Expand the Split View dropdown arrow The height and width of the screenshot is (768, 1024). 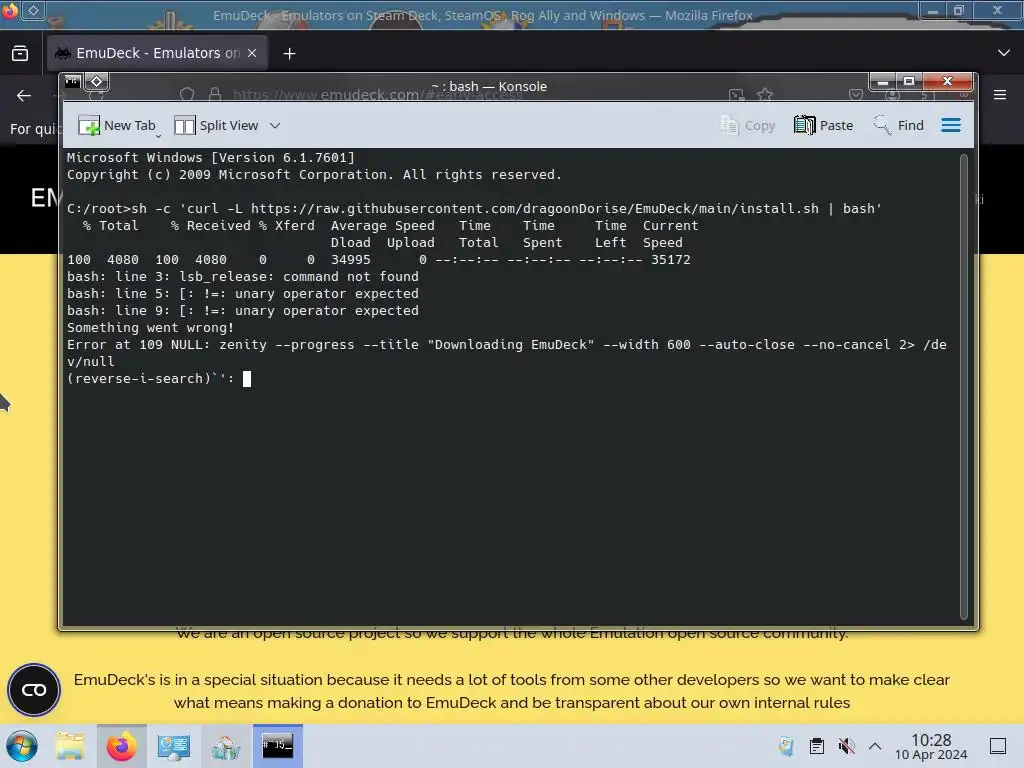point(275,125)
